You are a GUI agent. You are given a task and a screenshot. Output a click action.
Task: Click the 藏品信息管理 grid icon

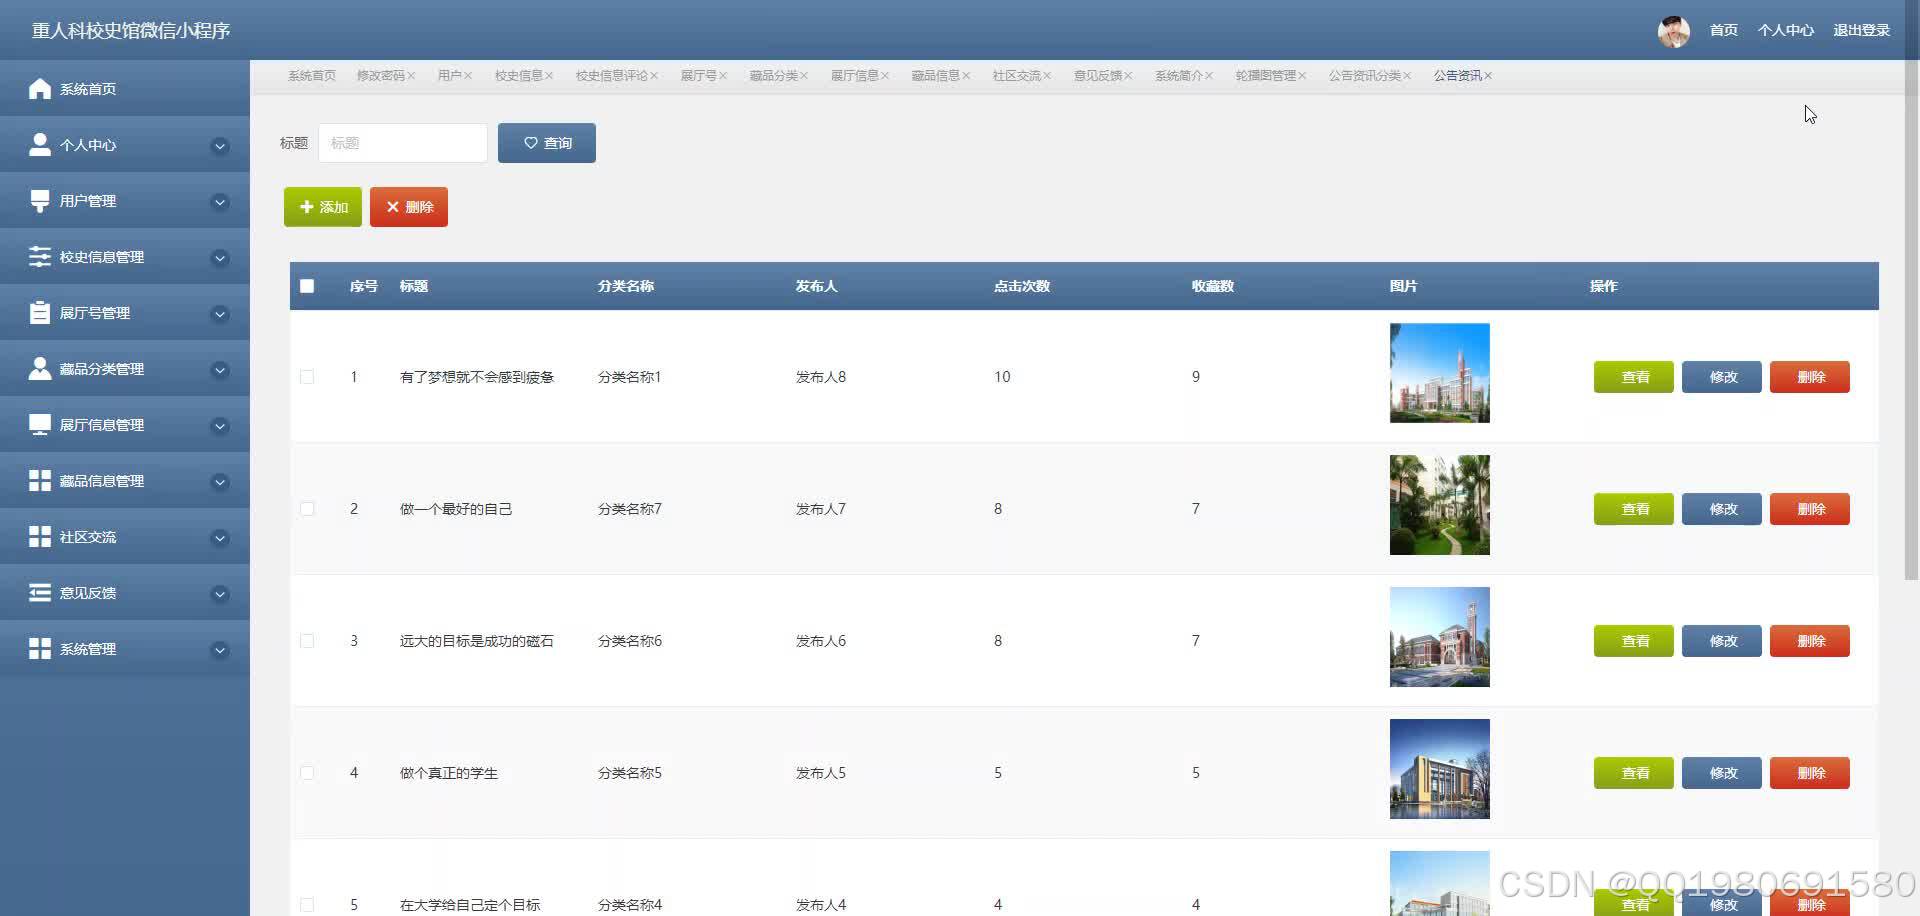40,481
